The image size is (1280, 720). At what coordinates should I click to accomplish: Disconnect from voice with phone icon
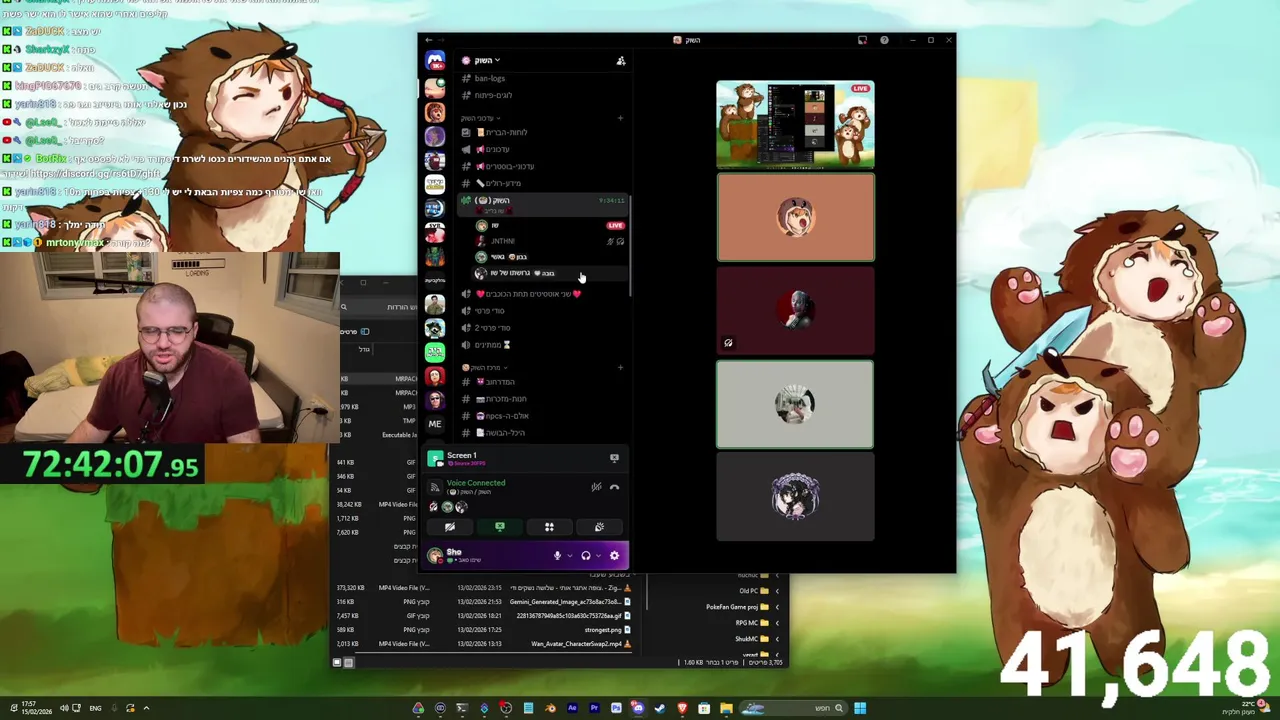pyautogui.click(x=614, y=487)
